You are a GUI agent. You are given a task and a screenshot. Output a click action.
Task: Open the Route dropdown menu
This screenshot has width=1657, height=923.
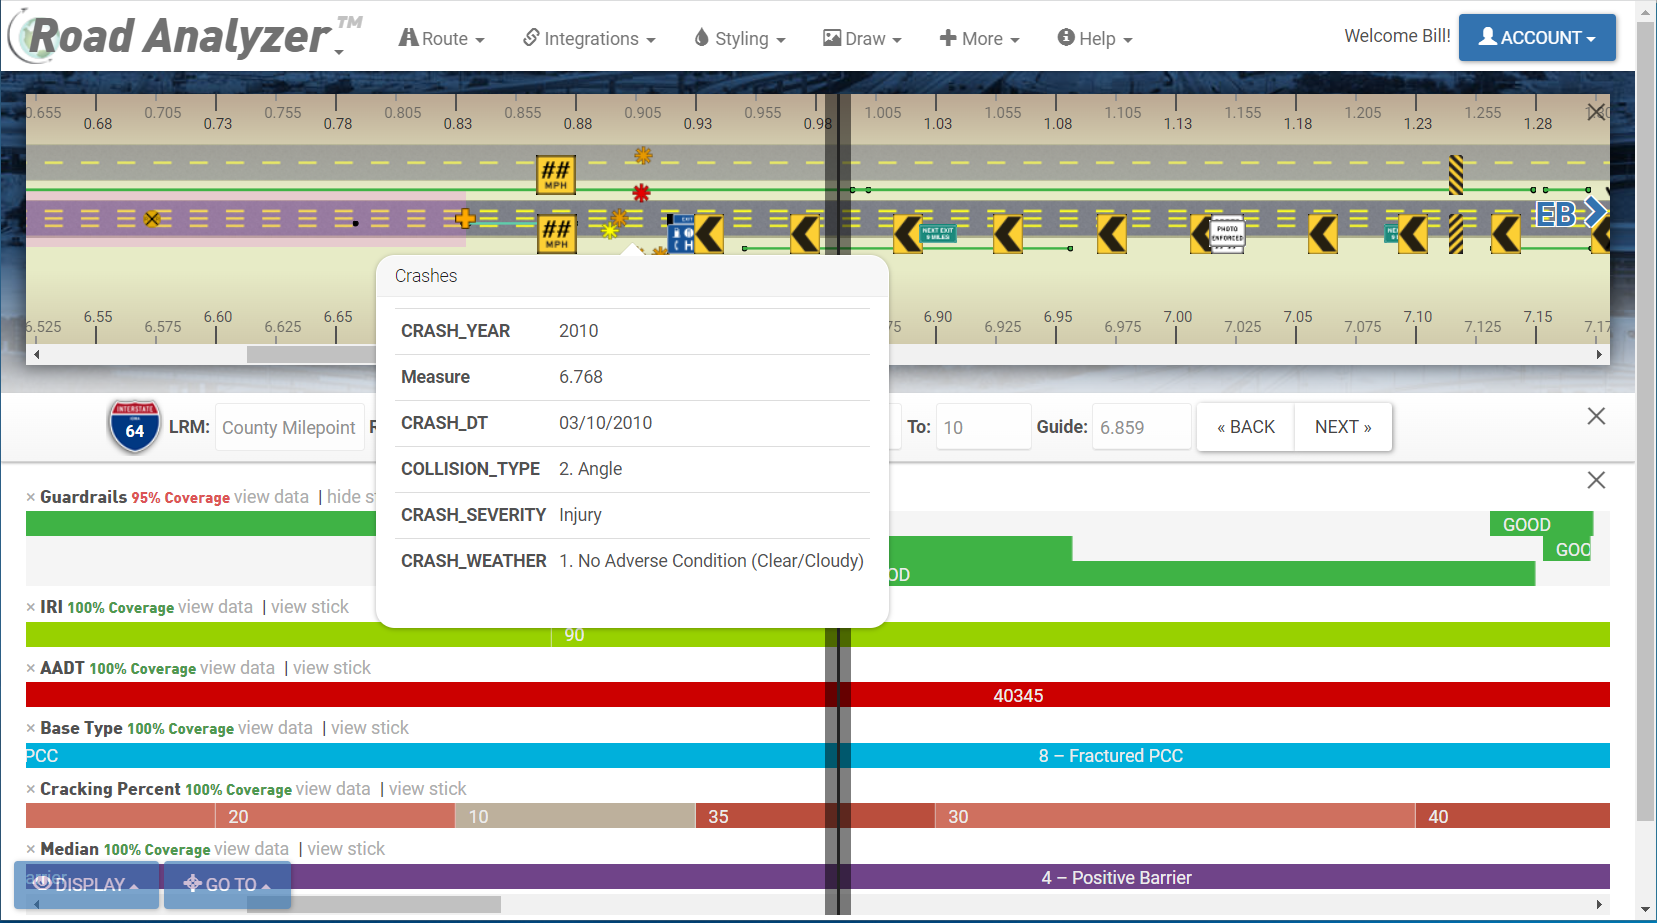442,38
